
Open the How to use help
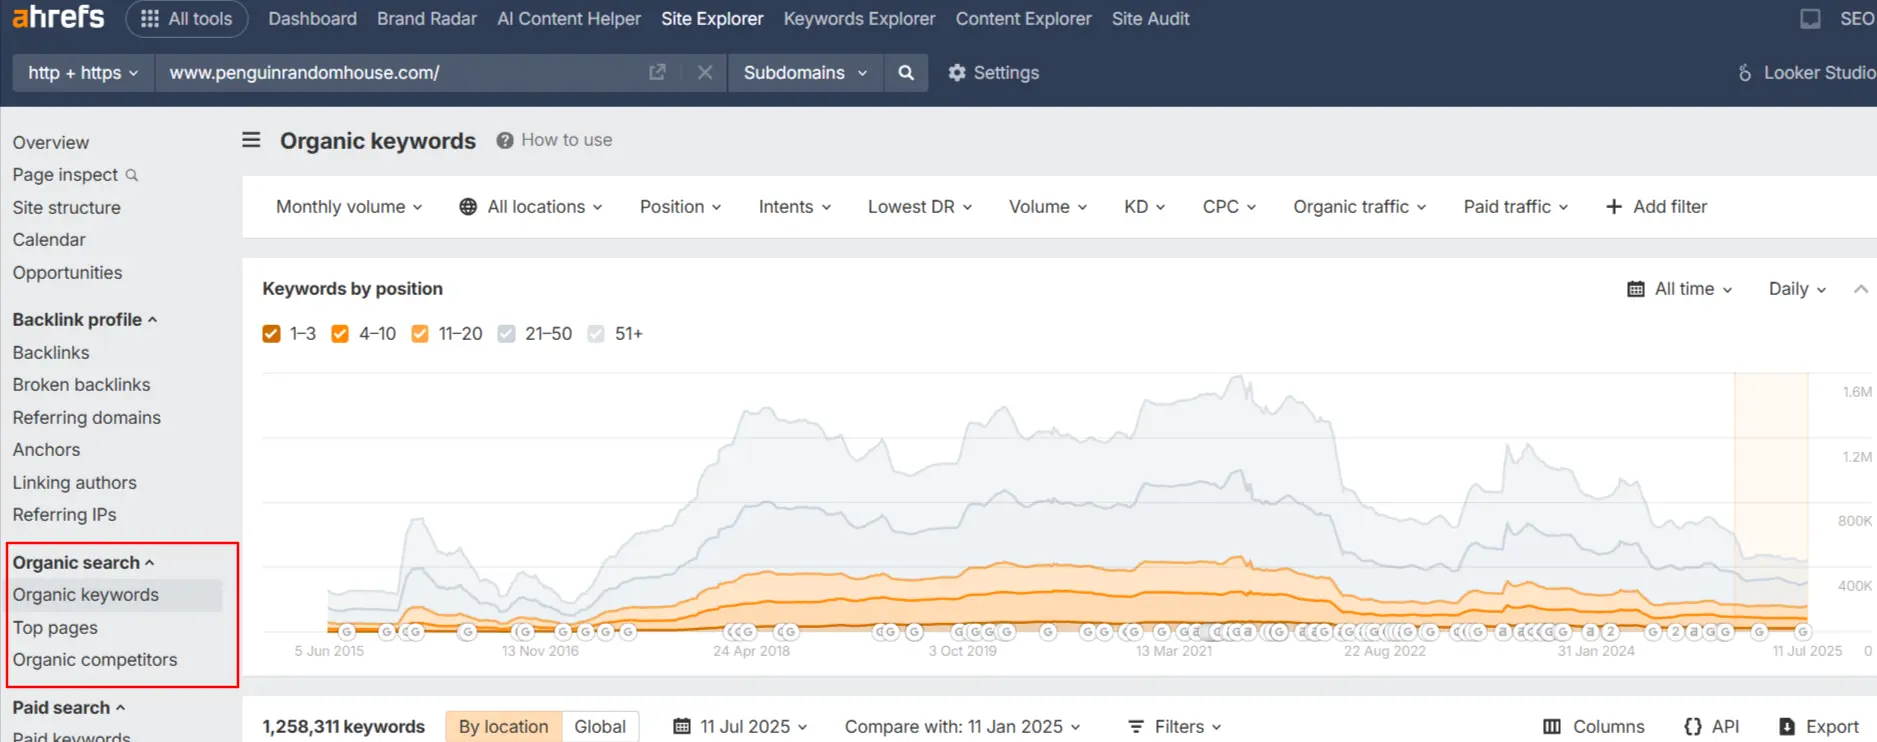[x=555, y=140]
